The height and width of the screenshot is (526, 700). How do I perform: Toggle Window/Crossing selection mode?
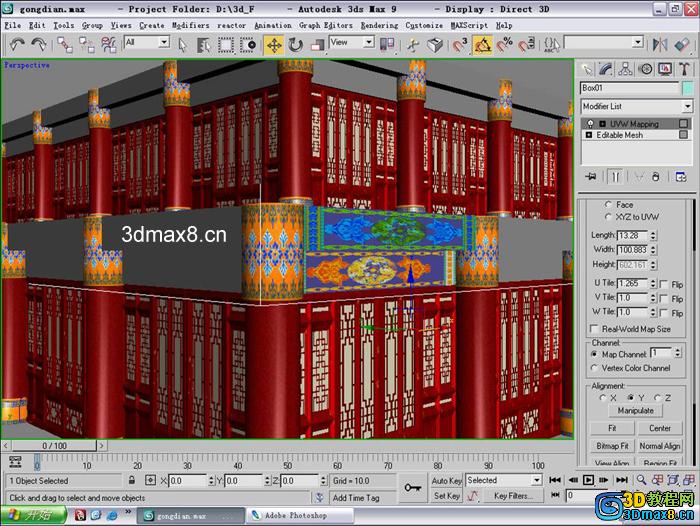[x=247, y=45]
